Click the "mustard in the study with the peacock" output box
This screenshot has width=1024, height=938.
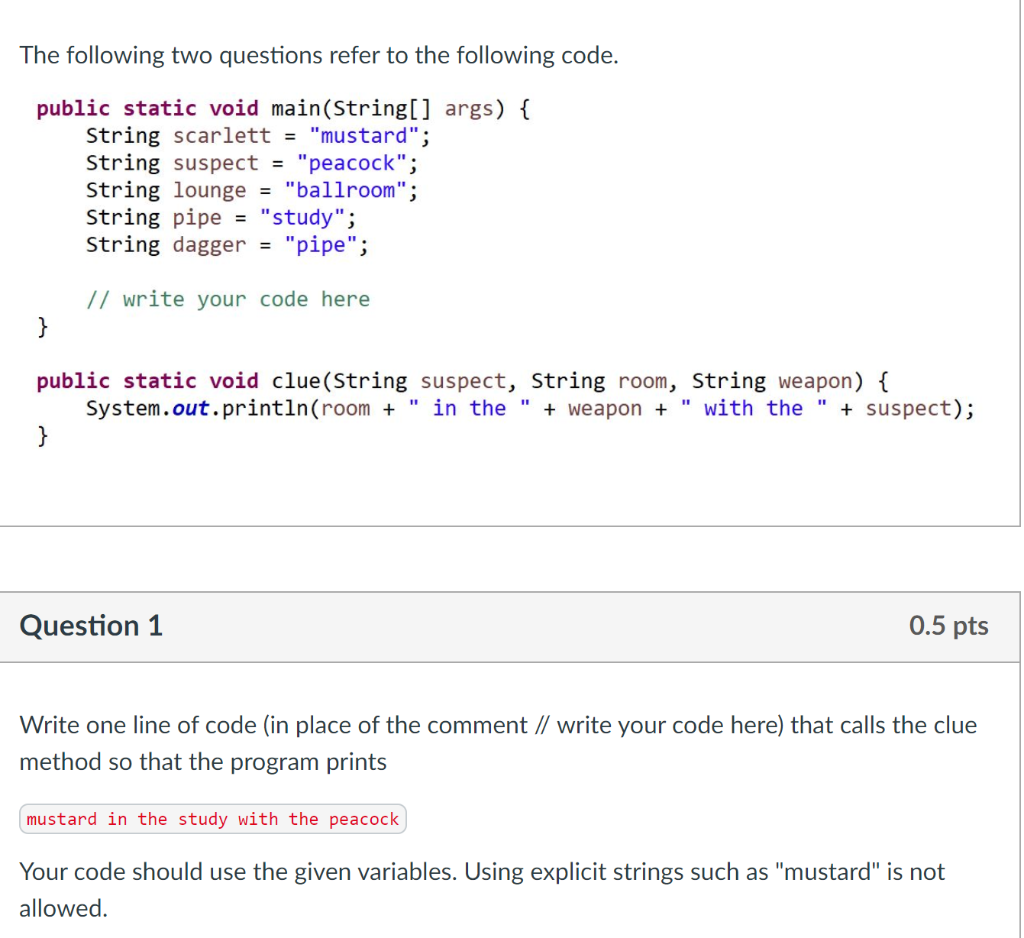[x=211, y=818]
